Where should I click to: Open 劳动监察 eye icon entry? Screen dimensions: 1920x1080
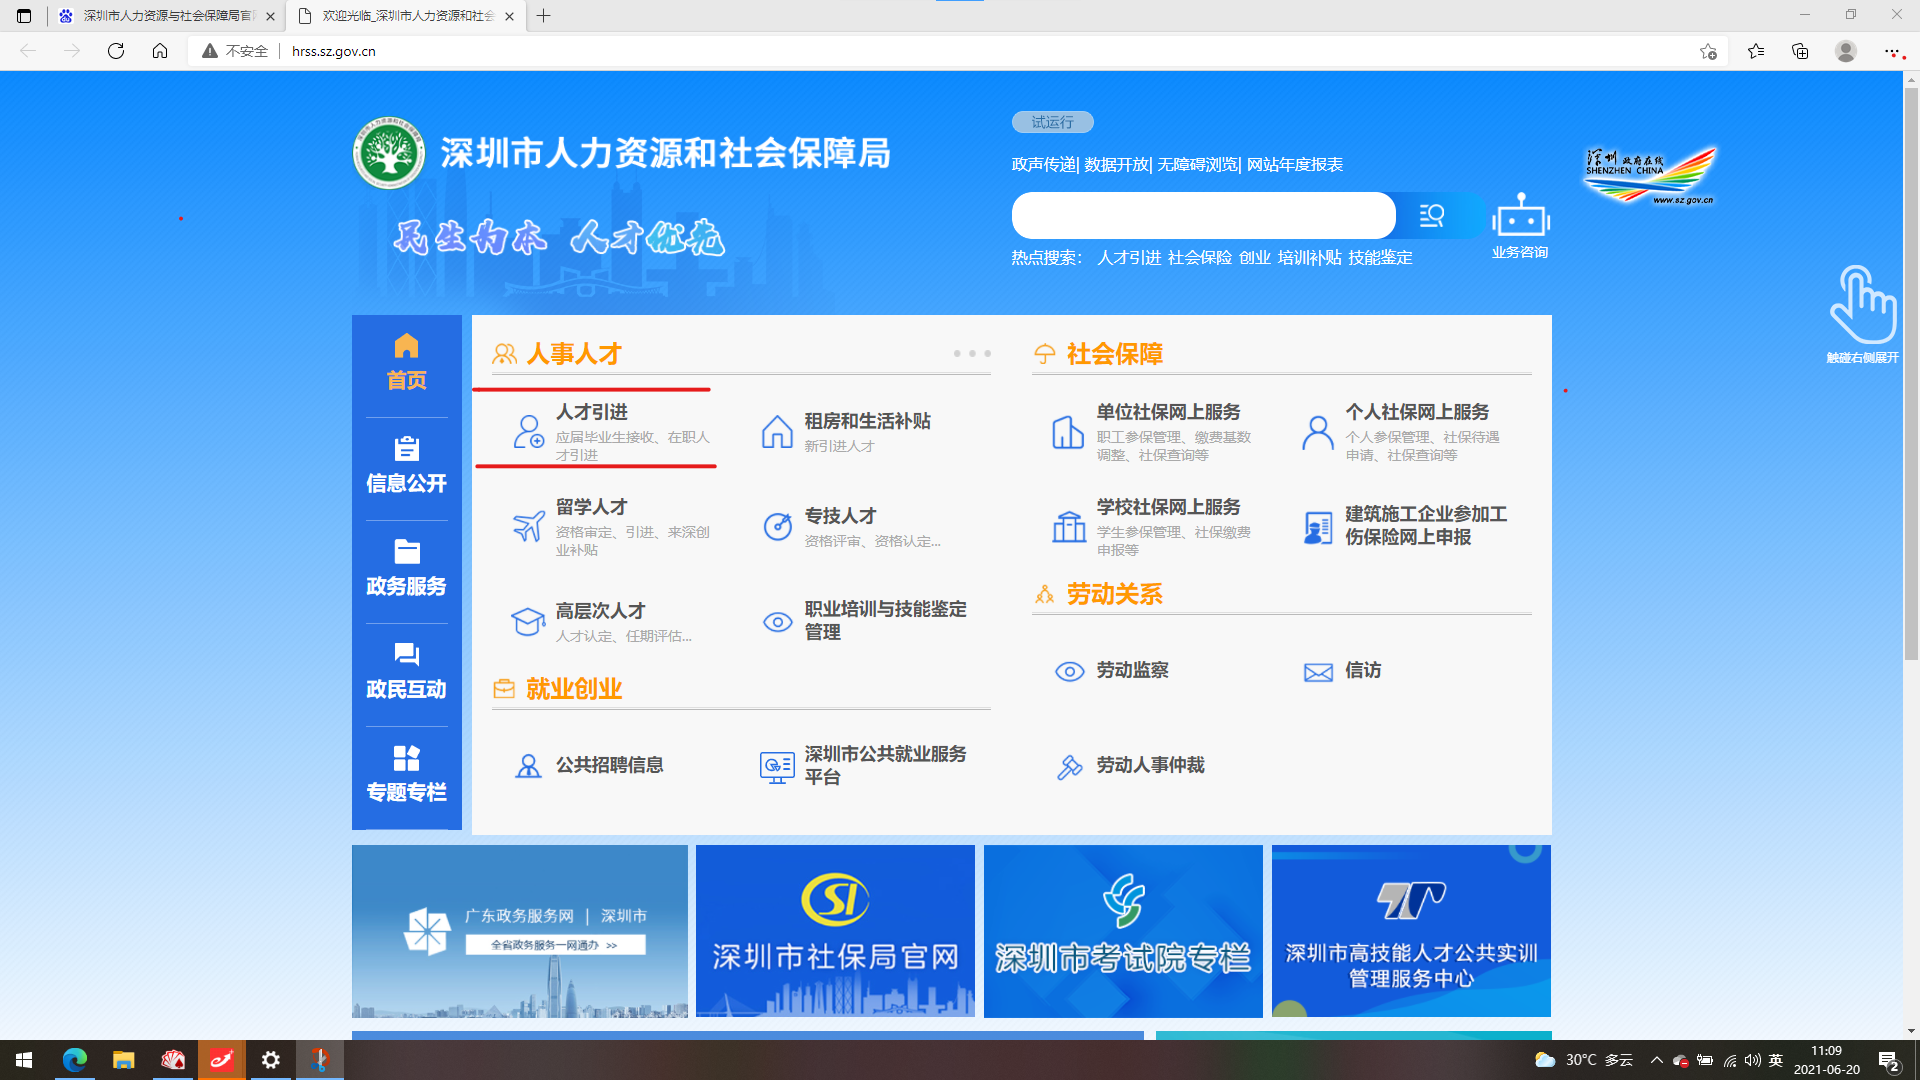click(1069, 671)
